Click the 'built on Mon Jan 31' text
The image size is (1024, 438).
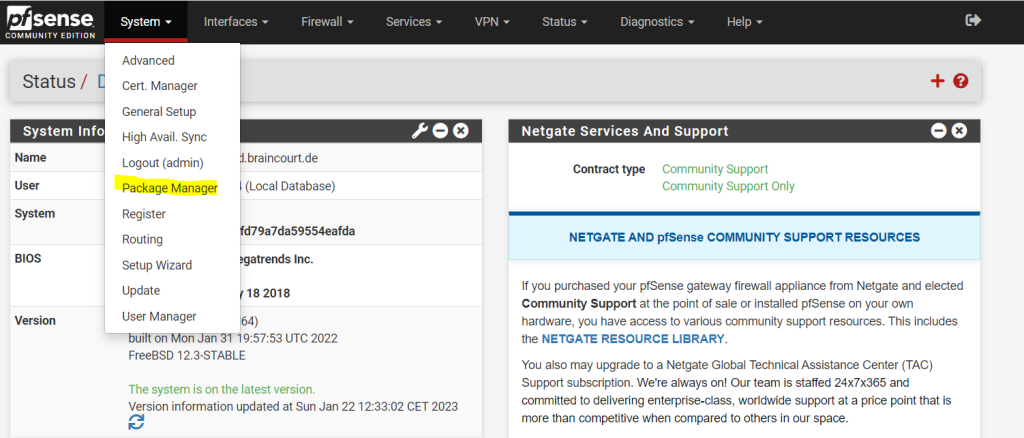[x=233, y=339]
